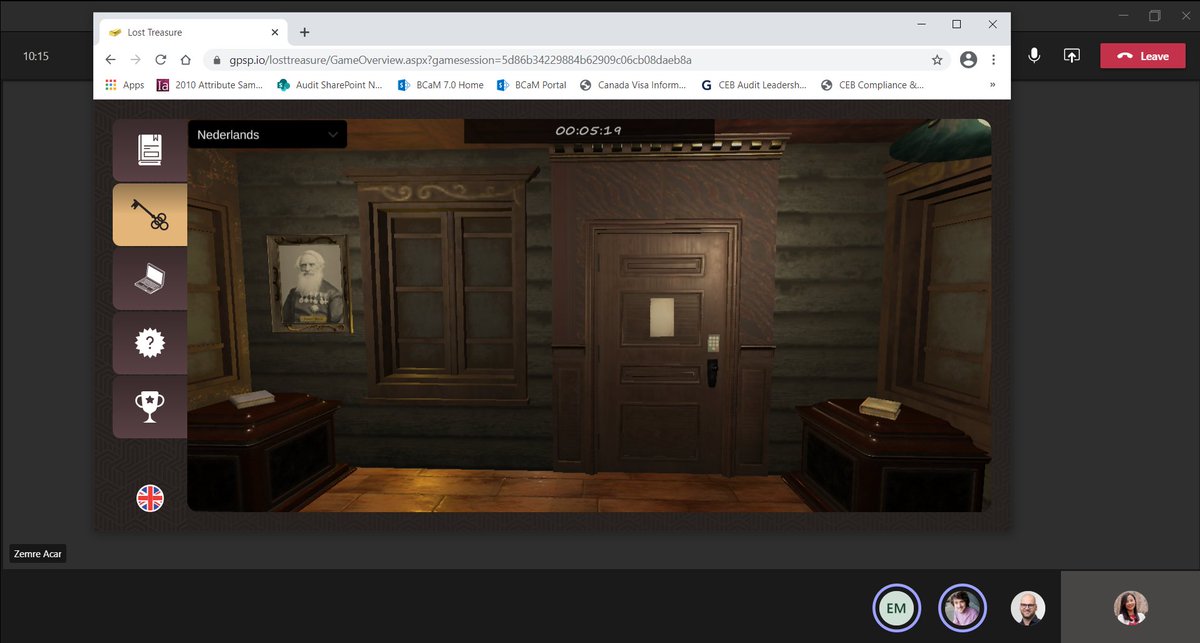The height and width of the screenshot is (643, 1200).
Task: Select the bald man participant avatar
Action: click(1027, 608)
